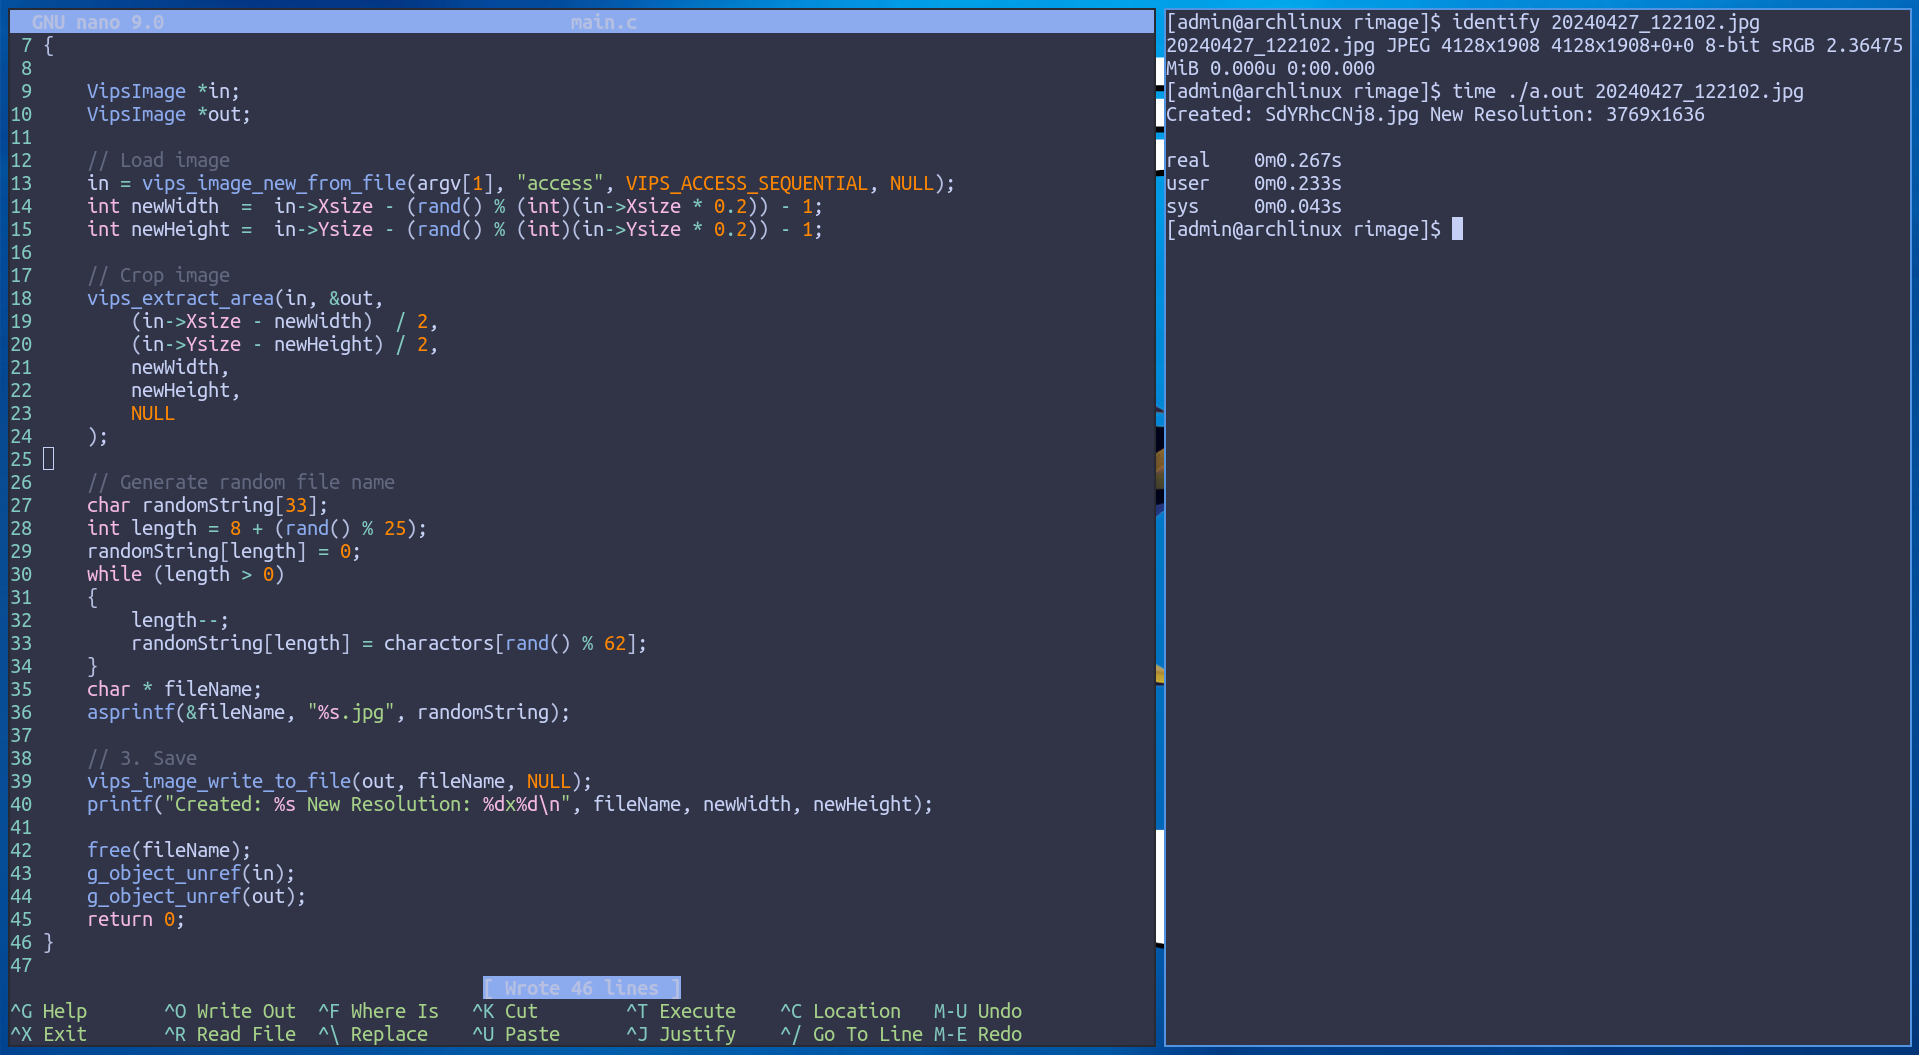Viewport: 1919px width, 1055px height.
Task: Click the main.c filename in title bar
Action: click(x=604, y=22)
